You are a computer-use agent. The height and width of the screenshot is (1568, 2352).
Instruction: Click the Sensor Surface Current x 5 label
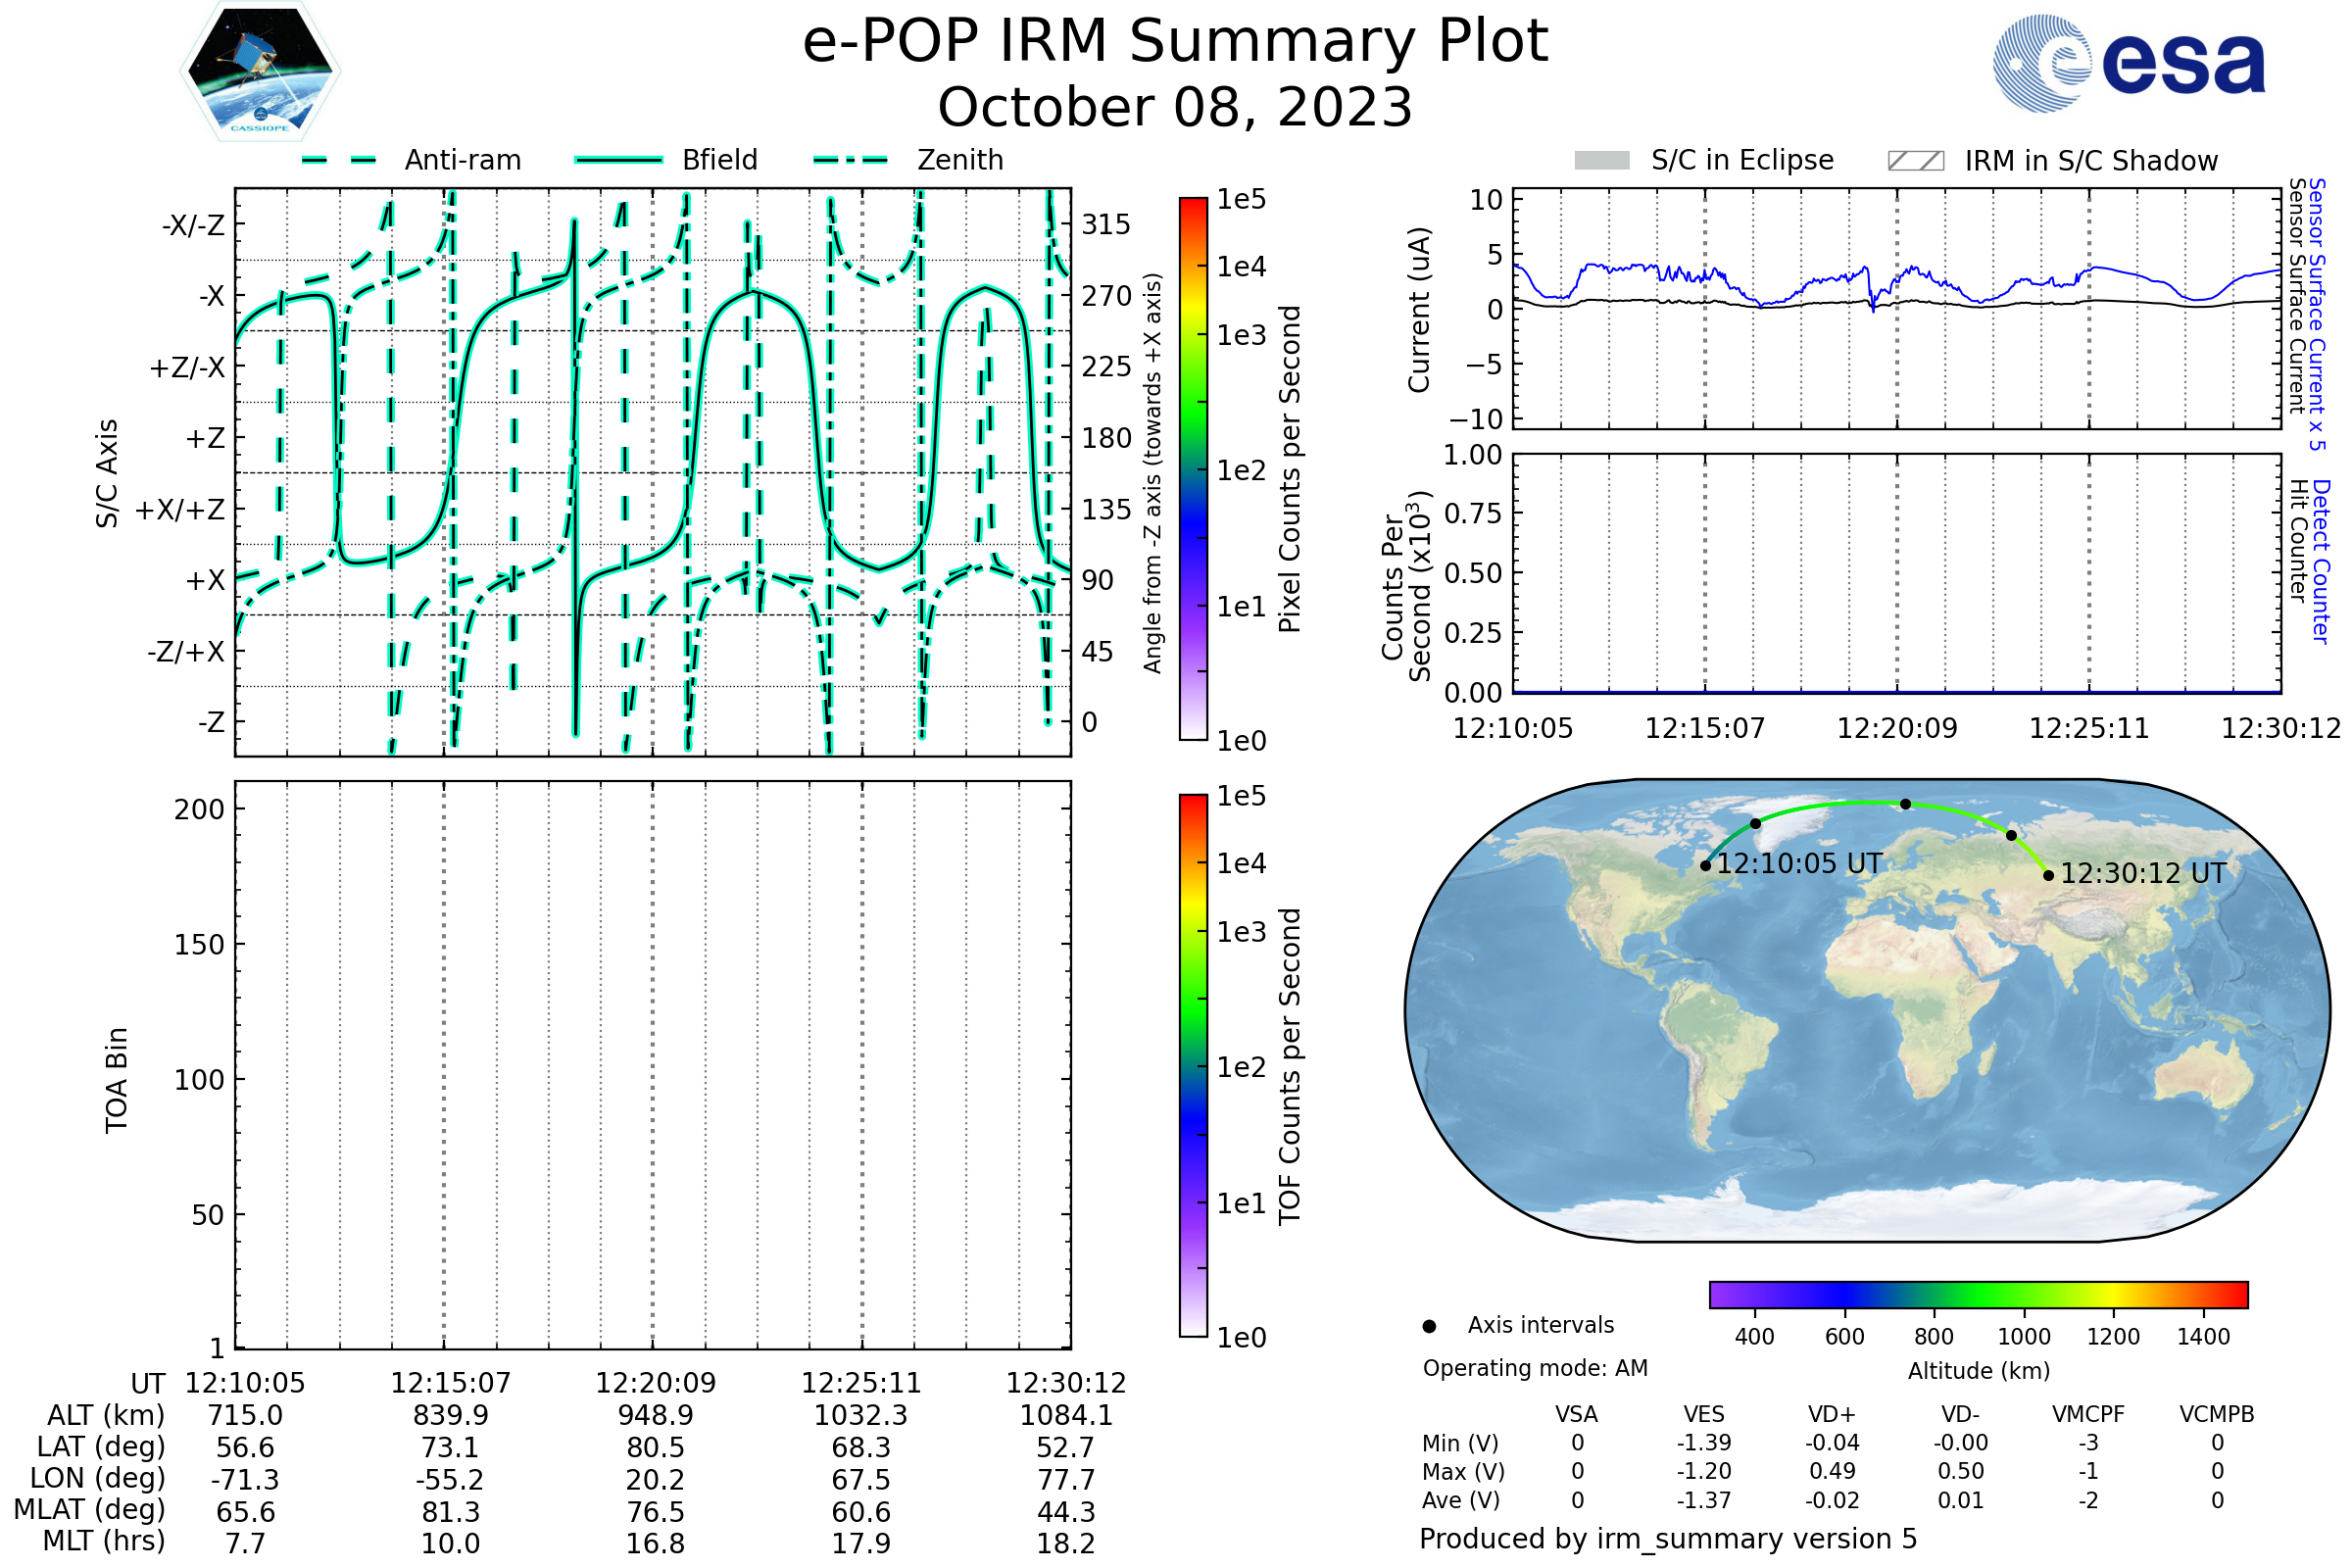point(2317,315)
